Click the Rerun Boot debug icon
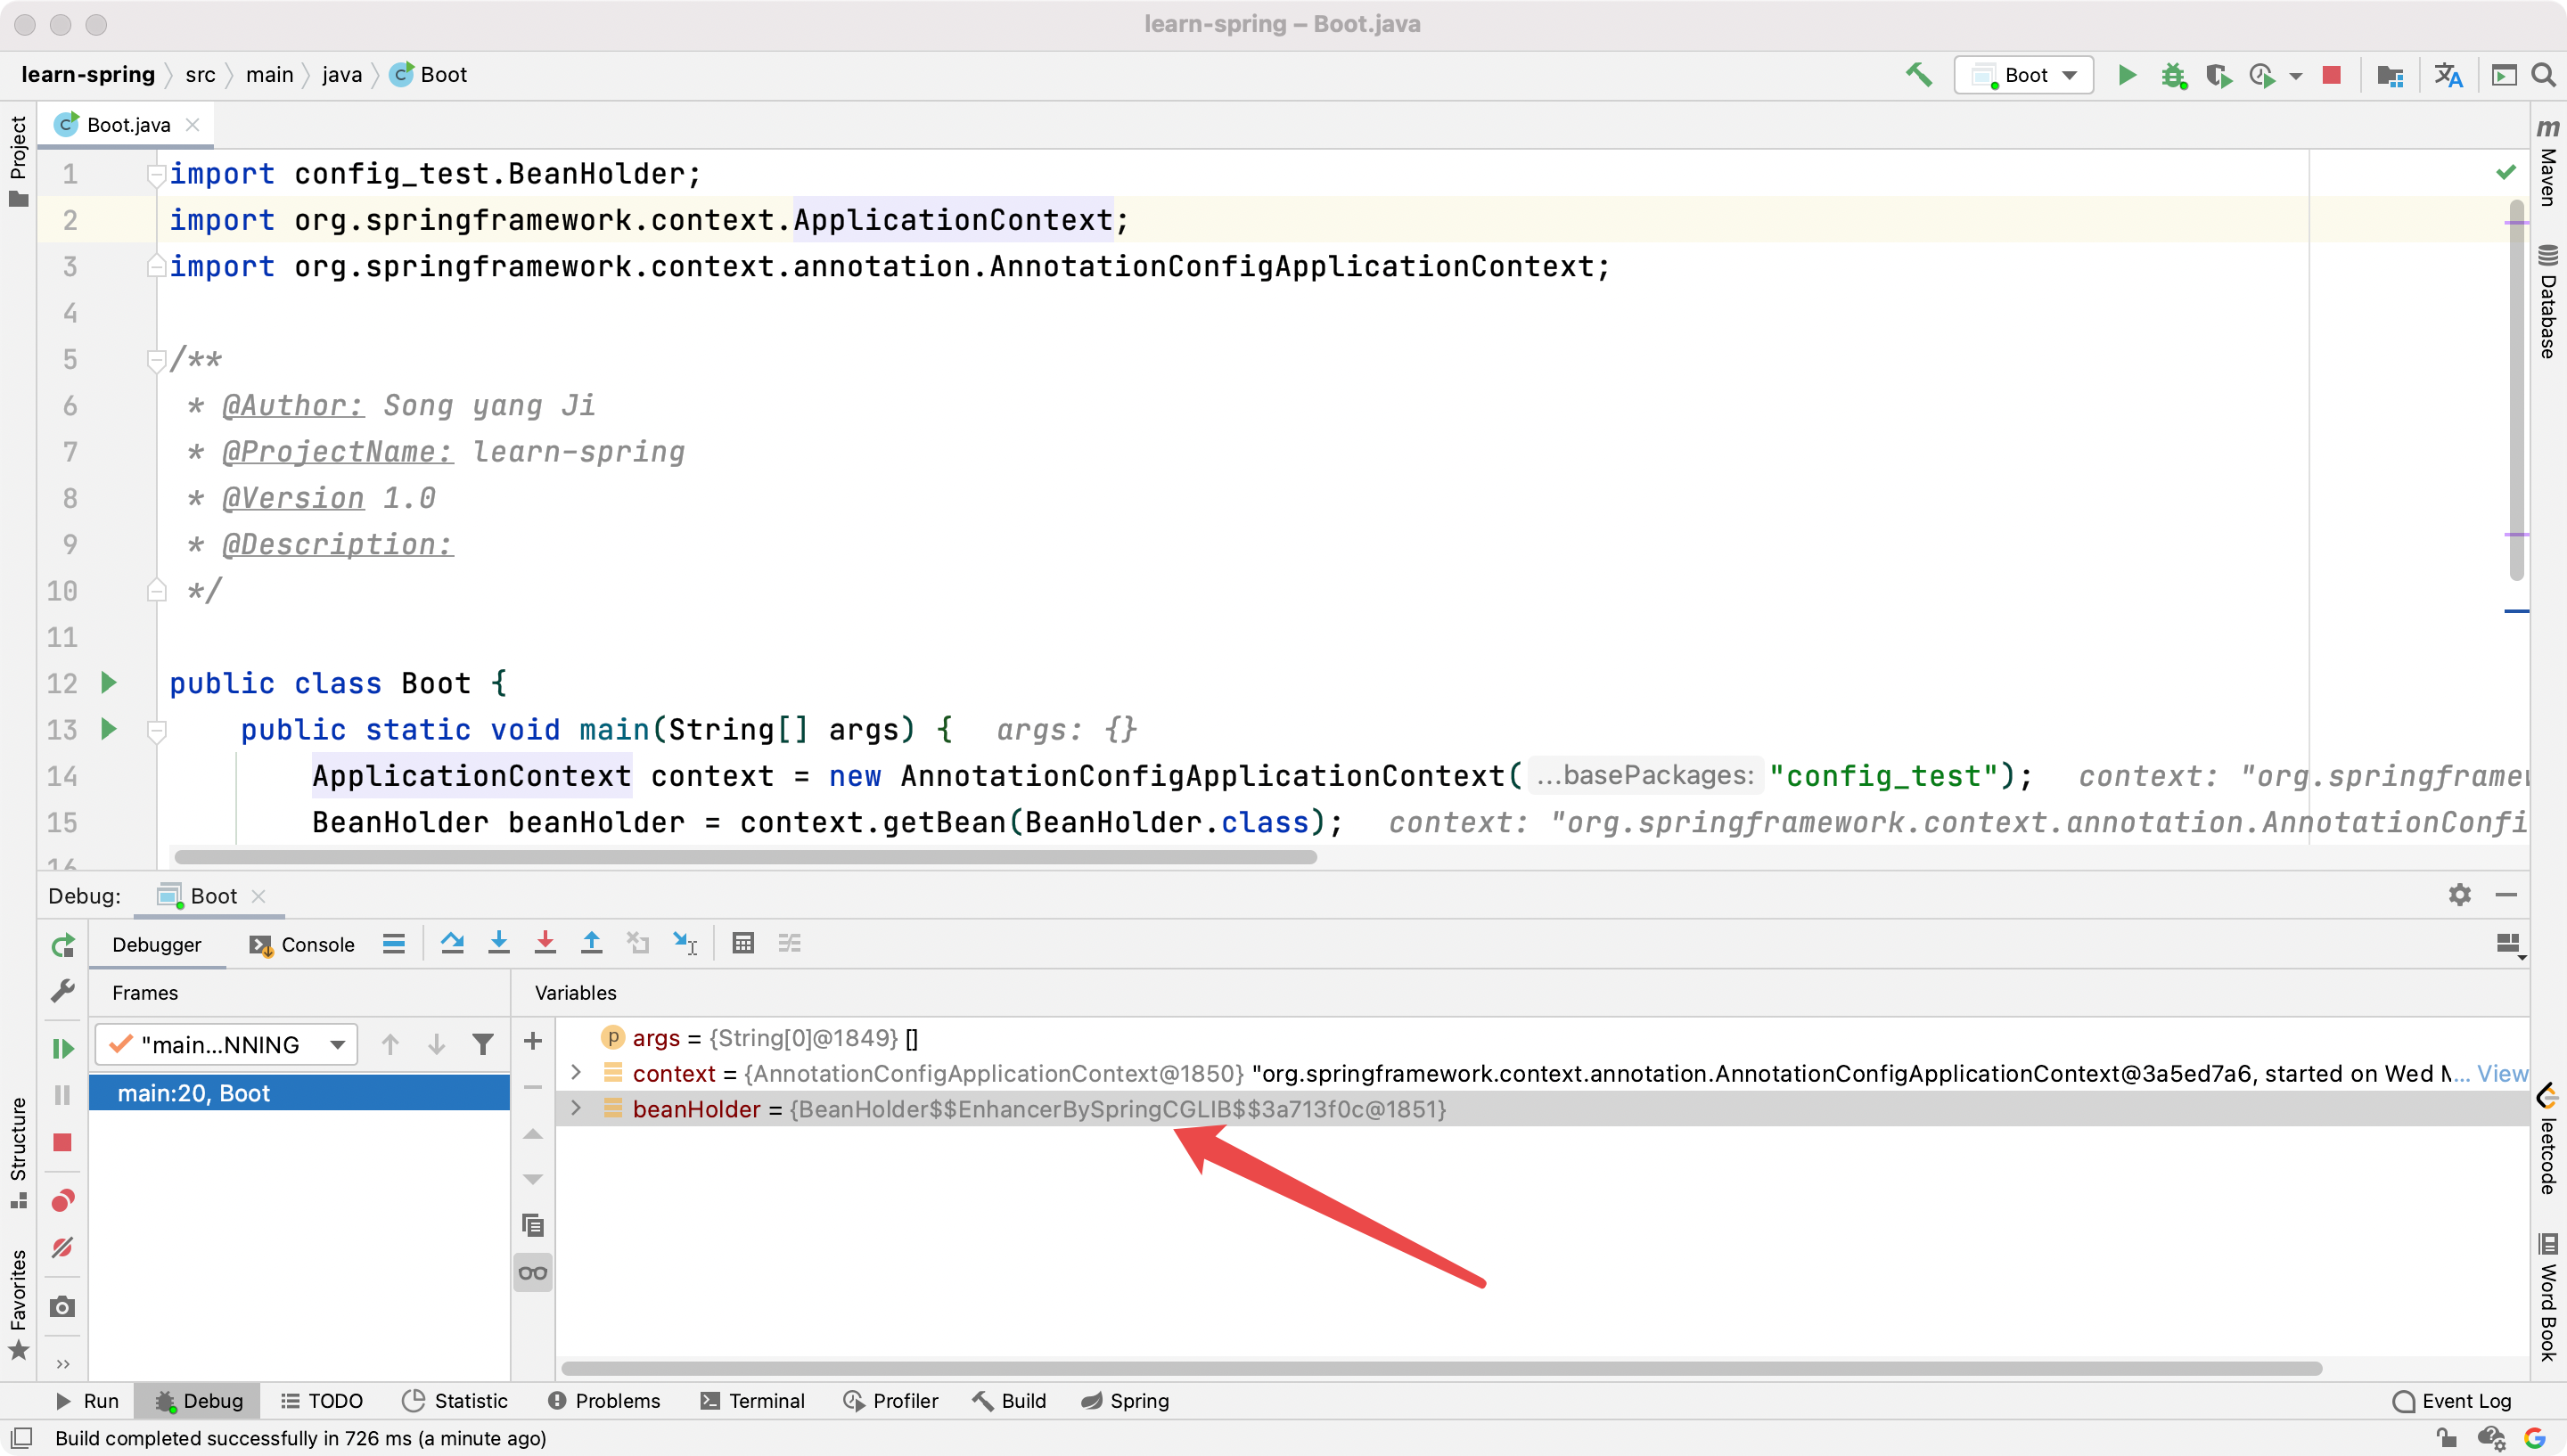Screen dimensions: 2567x1456 pos(62,945)
